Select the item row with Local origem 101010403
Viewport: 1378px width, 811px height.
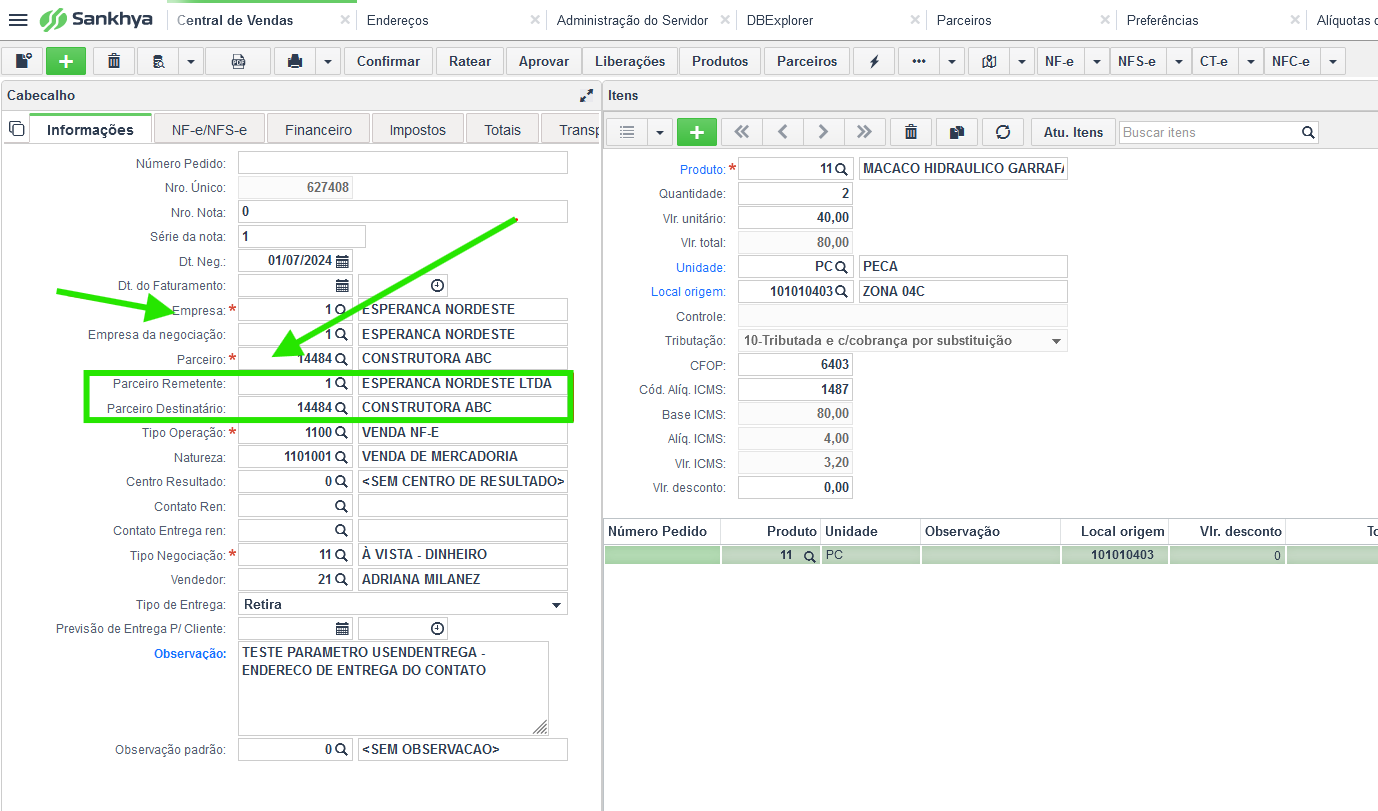991,555
